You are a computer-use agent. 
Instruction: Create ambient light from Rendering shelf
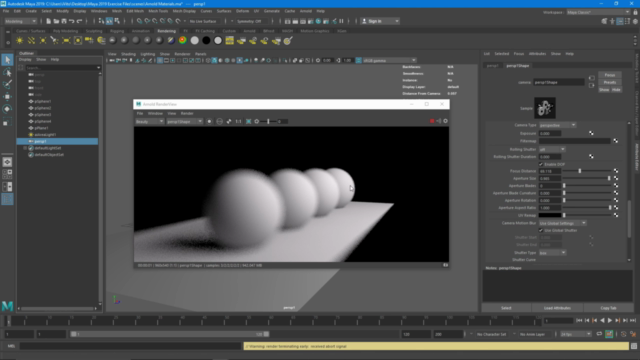coord(20,40)
